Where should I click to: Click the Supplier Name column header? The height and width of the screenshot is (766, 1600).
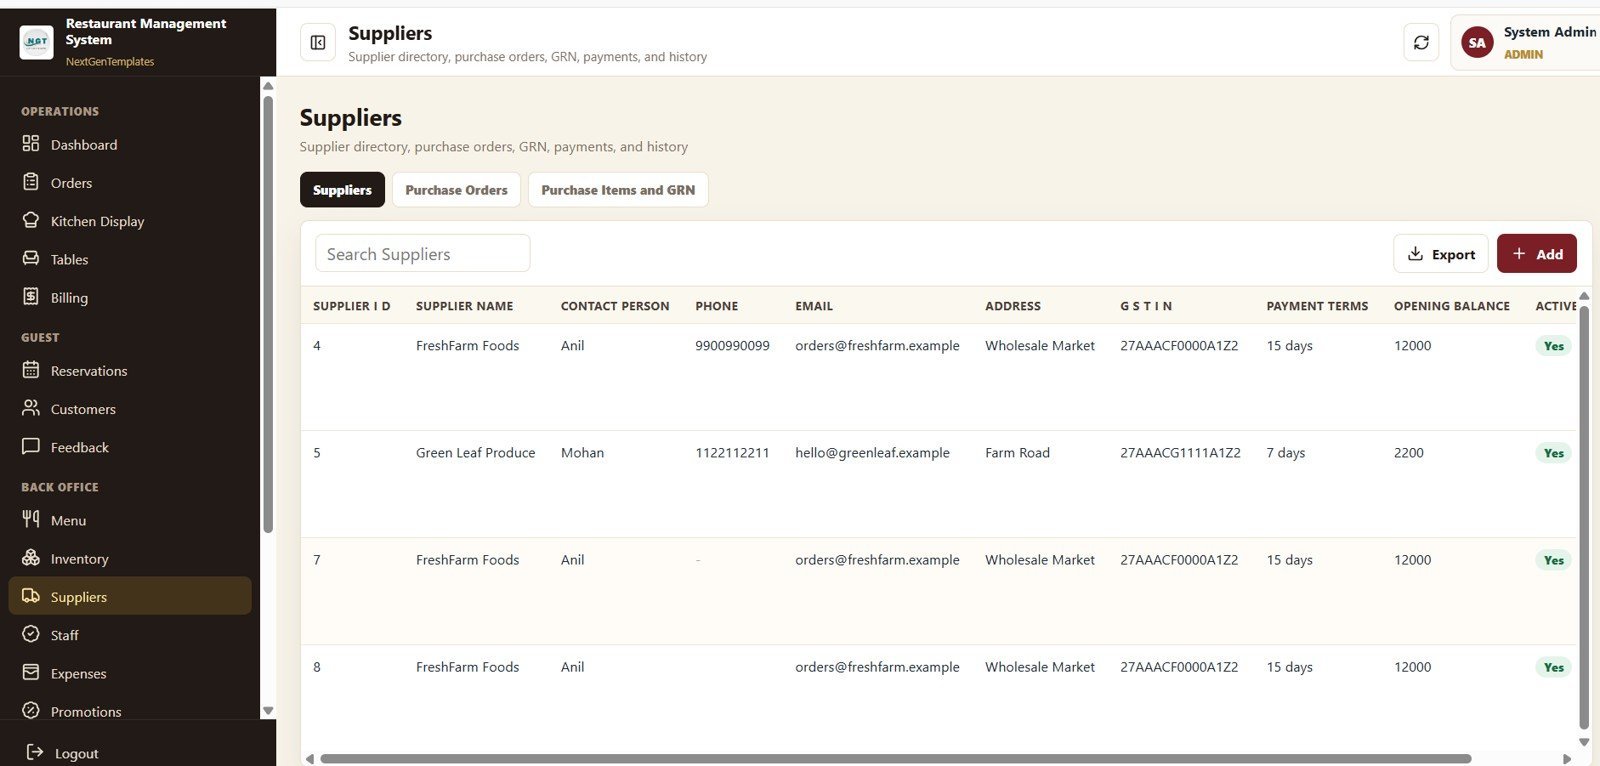[x=464, y=306]
